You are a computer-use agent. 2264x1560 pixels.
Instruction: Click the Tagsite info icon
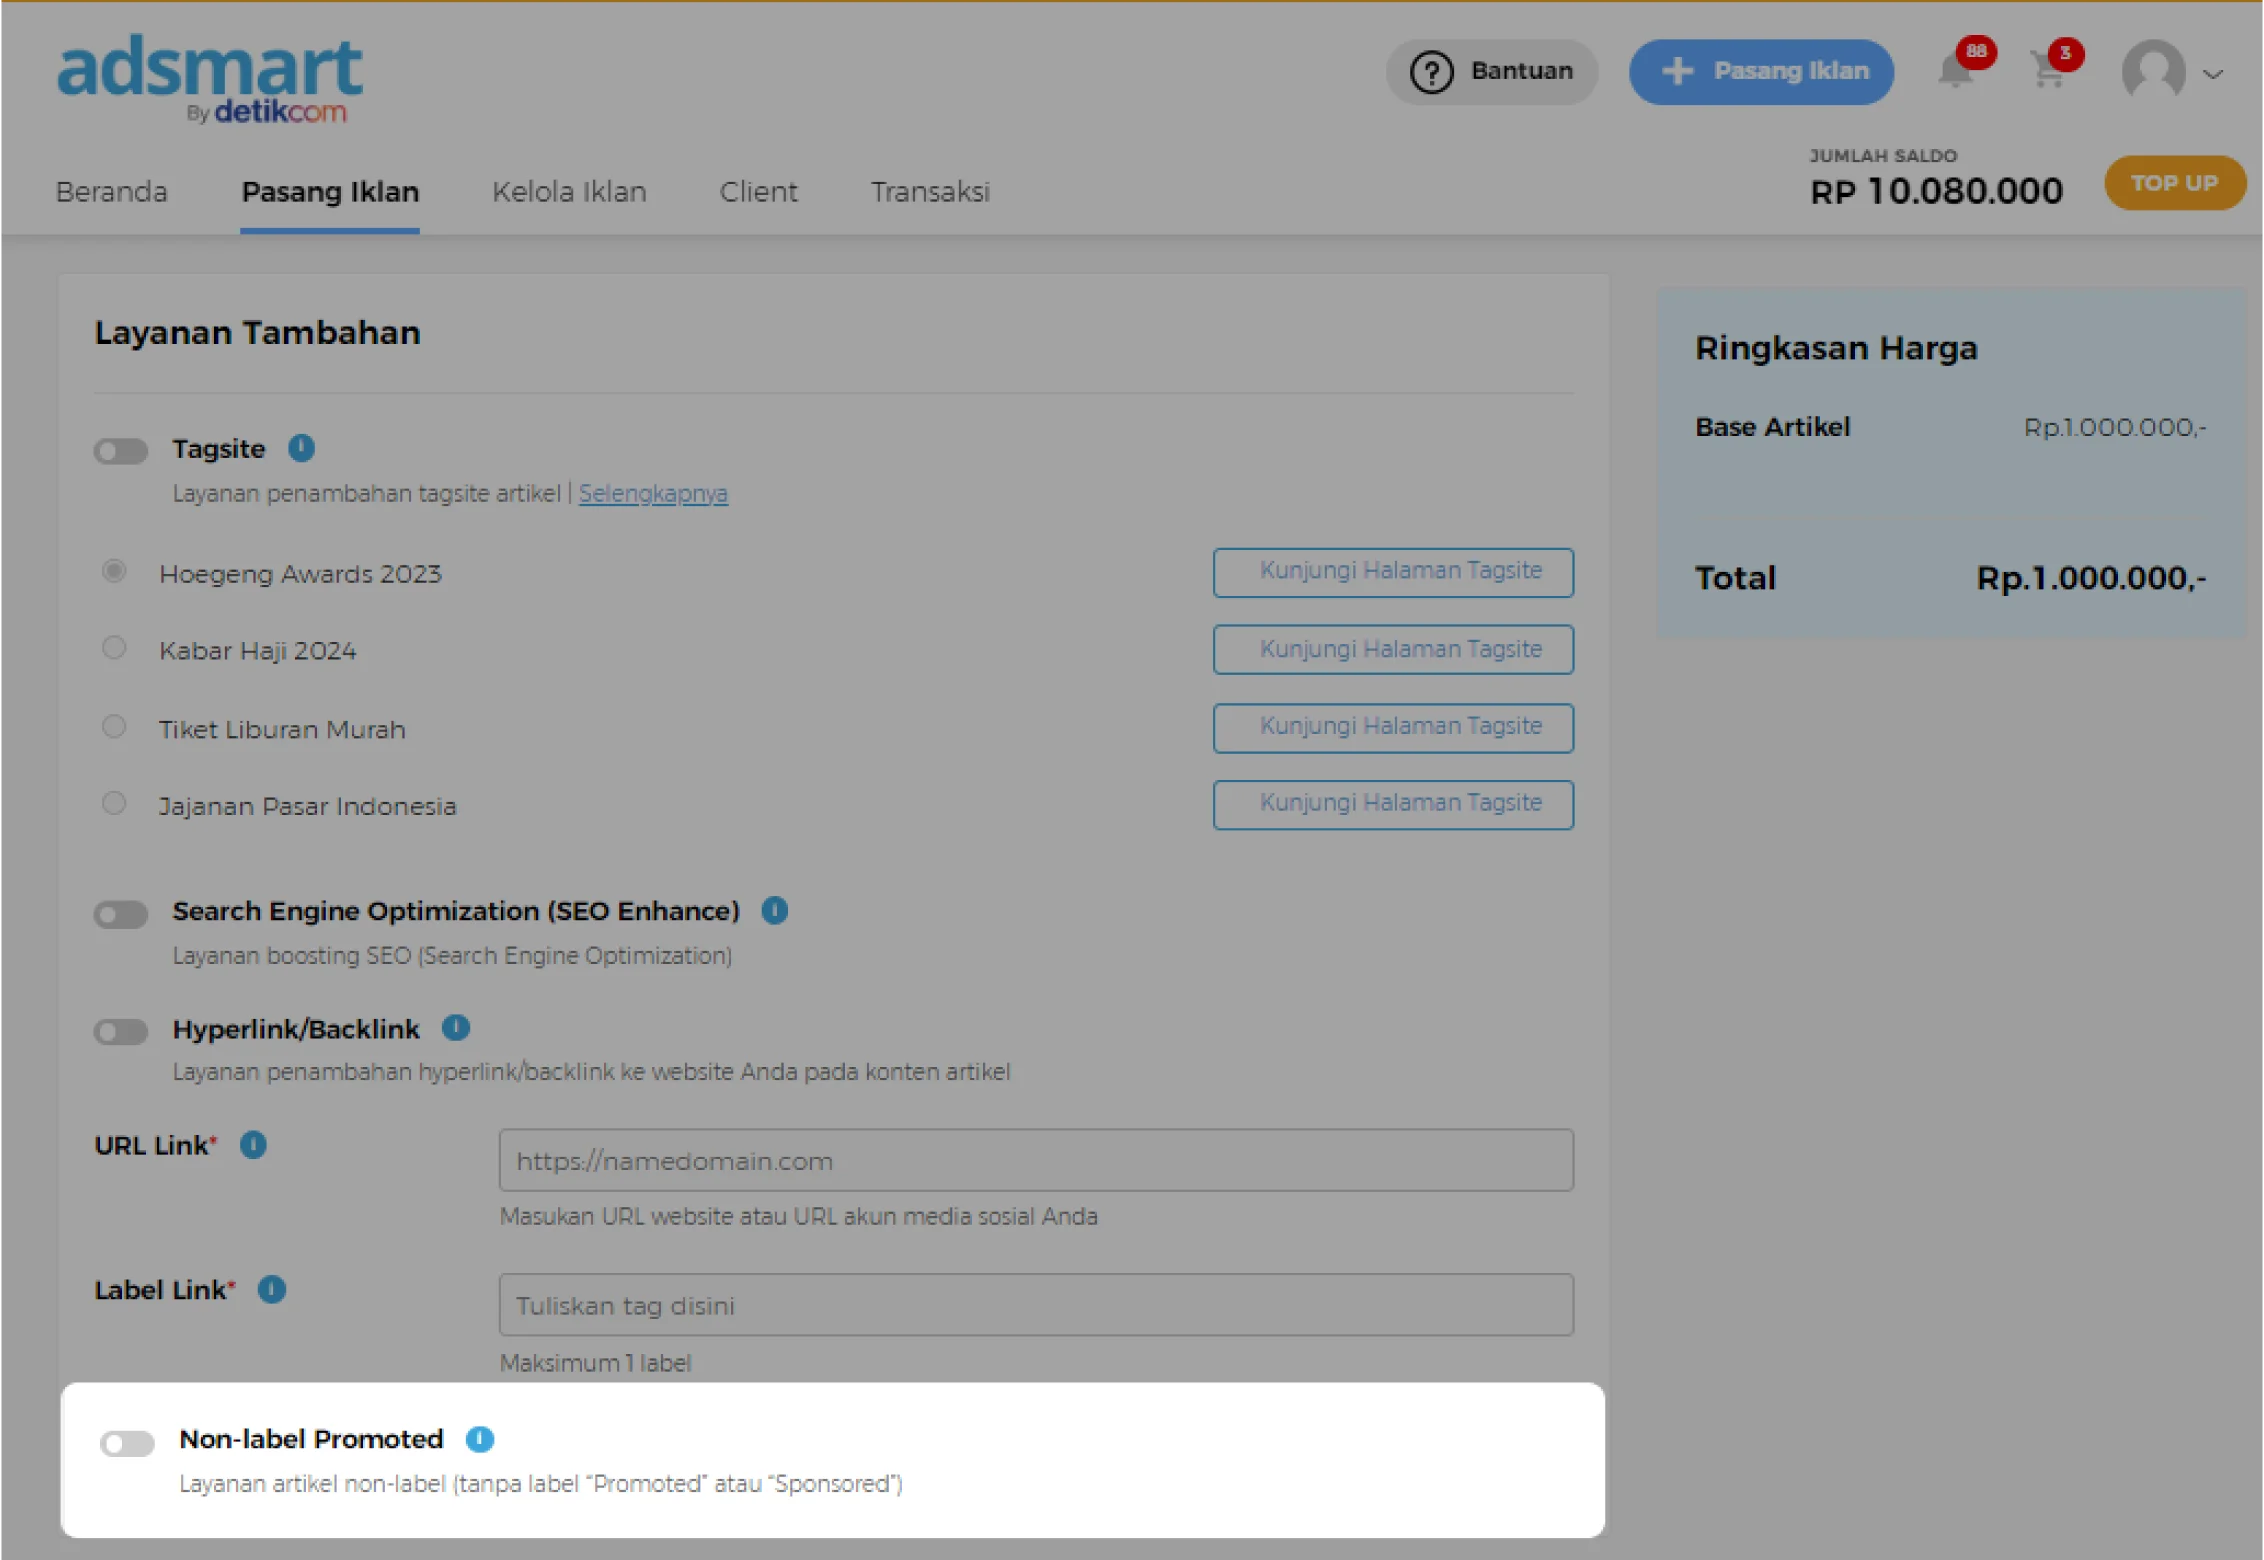point(301,448)
